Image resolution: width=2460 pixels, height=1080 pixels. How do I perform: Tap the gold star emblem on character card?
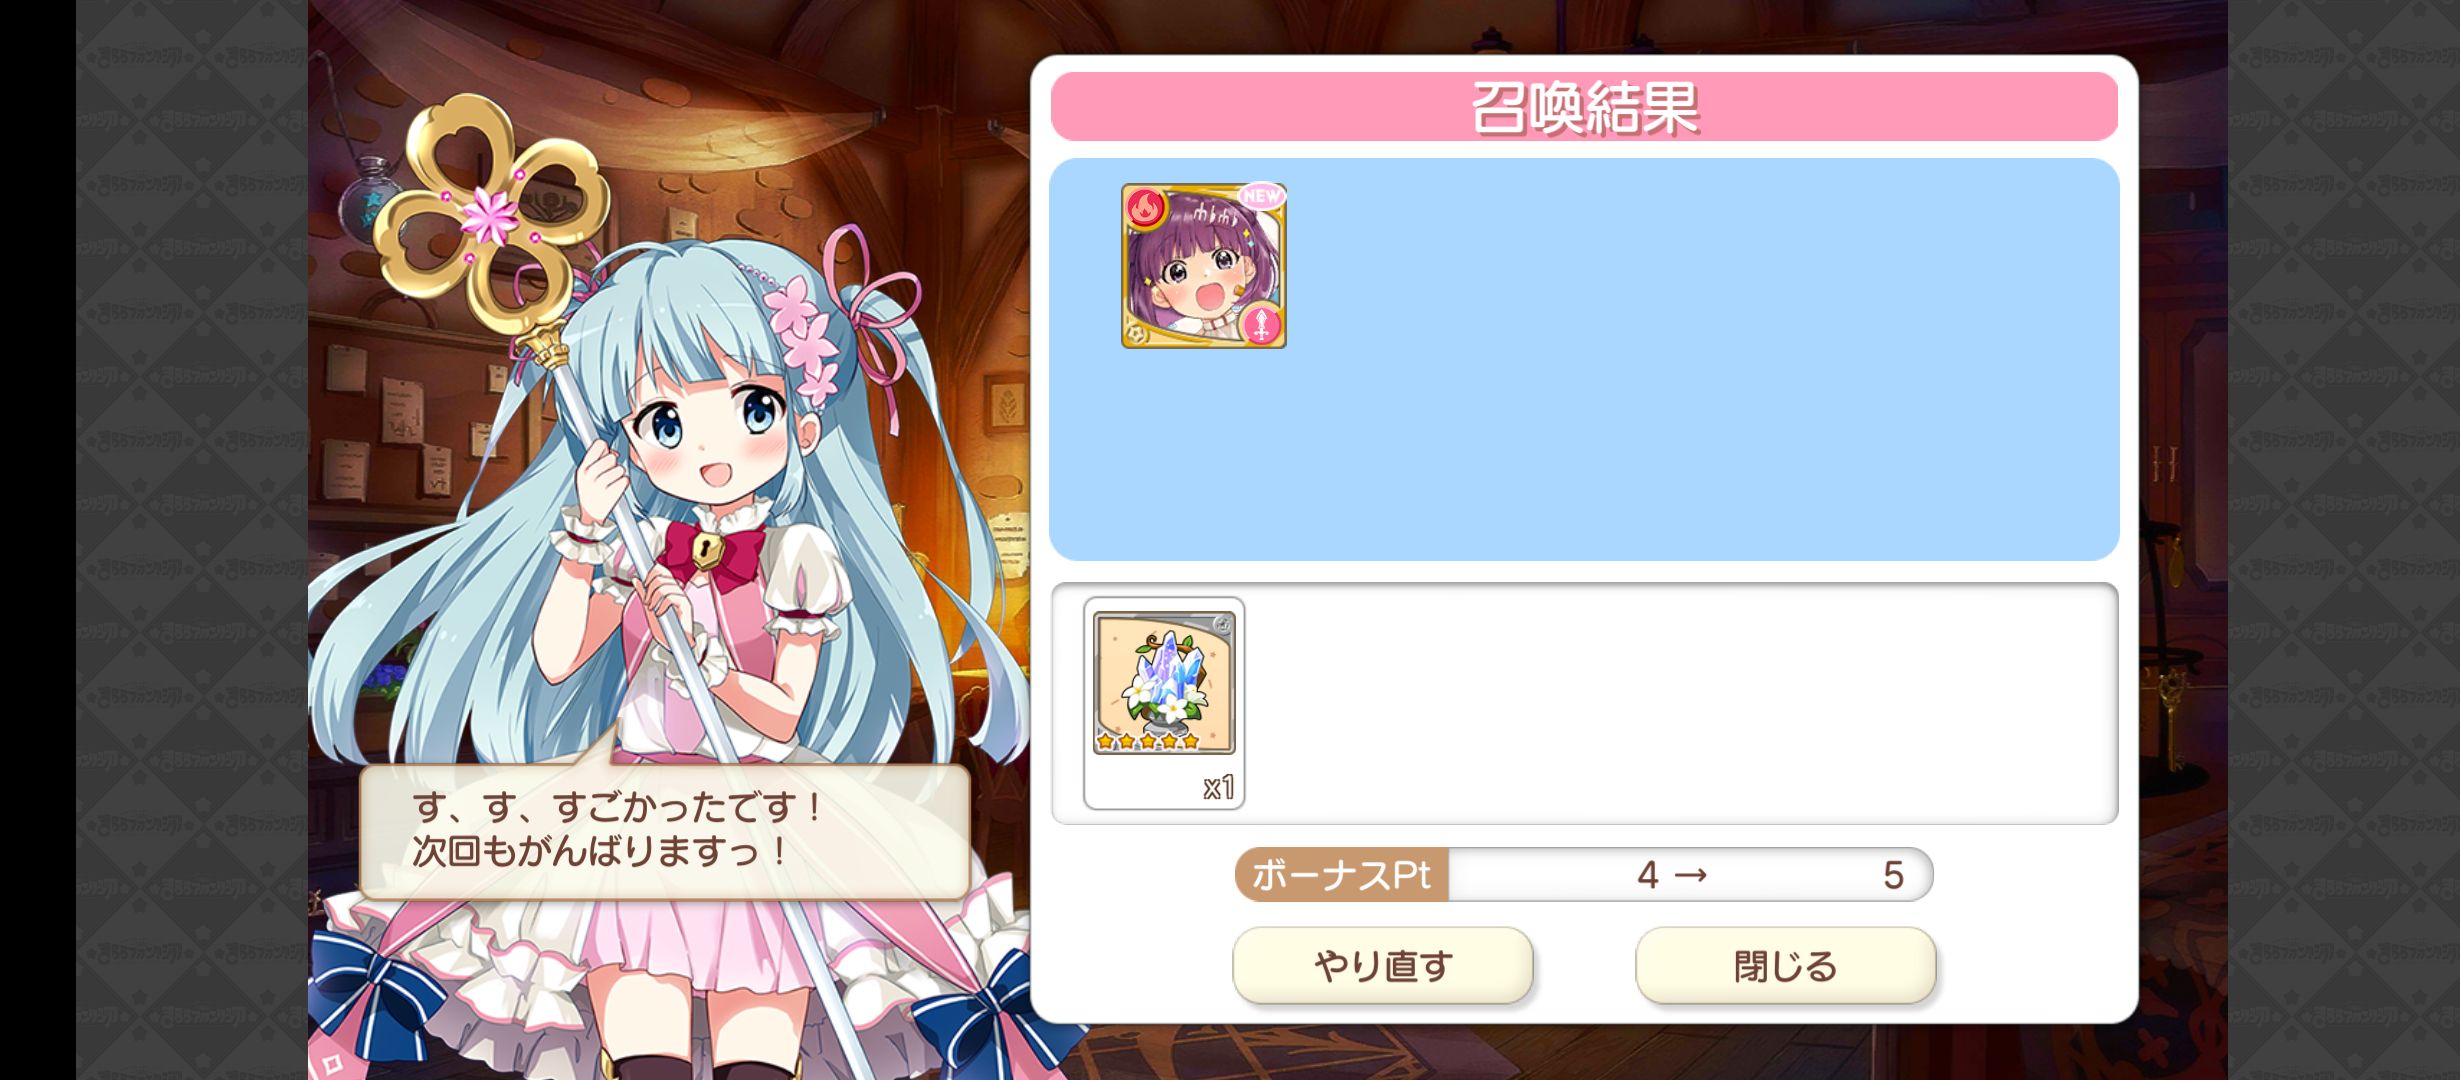coord(1136,333)
